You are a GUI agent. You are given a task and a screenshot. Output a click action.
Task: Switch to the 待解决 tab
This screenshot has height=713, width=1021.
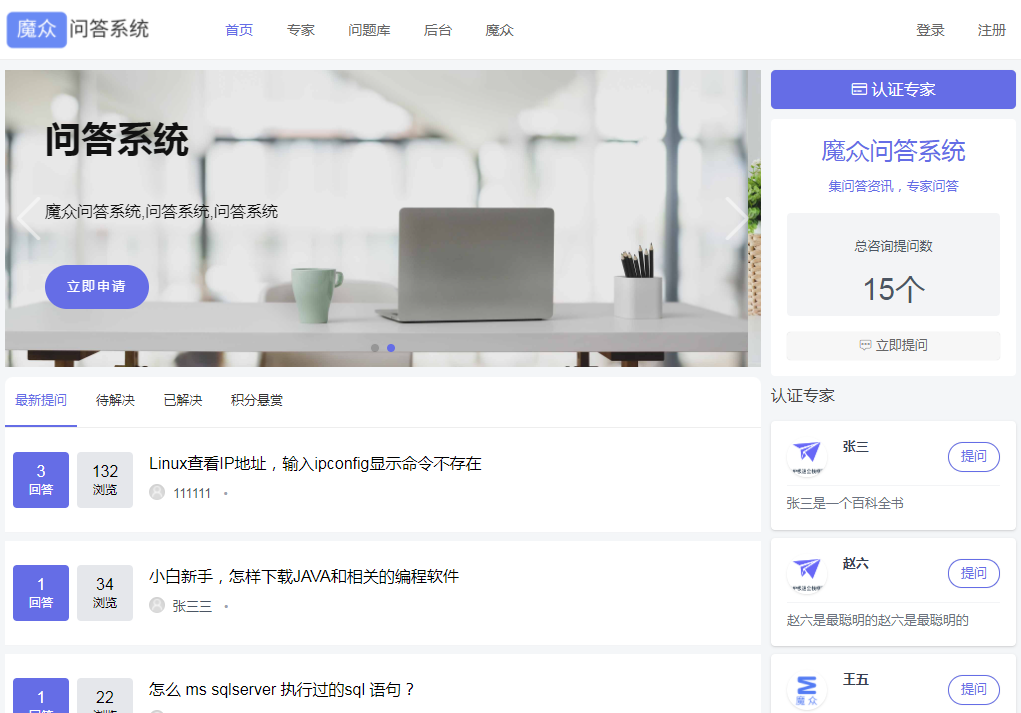coord(115,400)
